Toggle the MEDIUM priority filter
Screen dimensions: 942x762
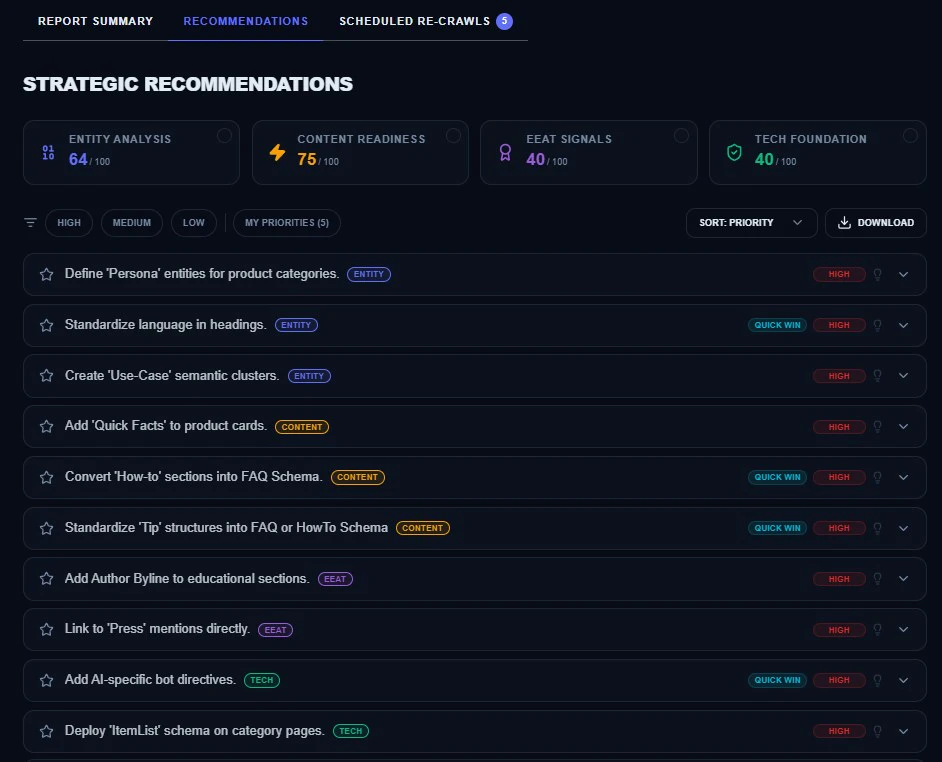[x=132, y=223]
